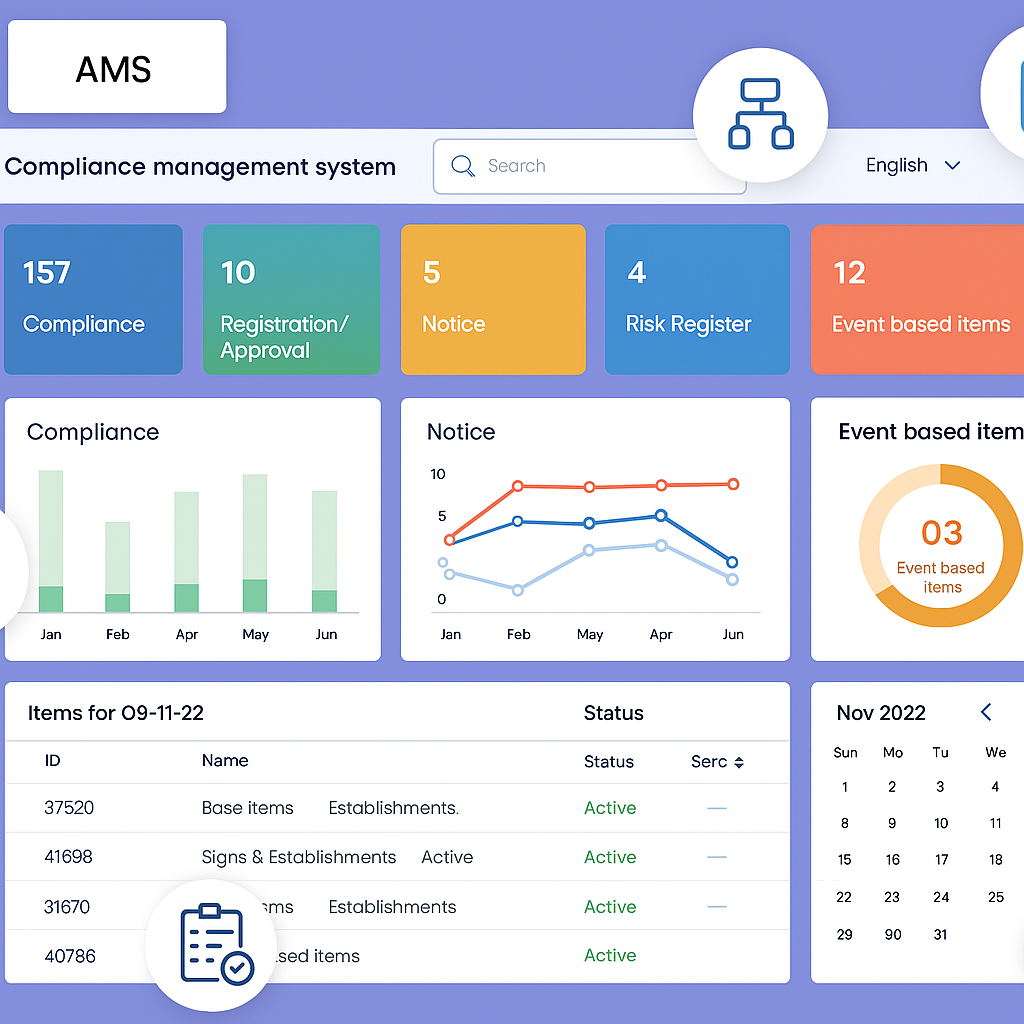Go to previous month with calendar chevron
Viewport: 1024px width, 1024px height.
point(986,712)
